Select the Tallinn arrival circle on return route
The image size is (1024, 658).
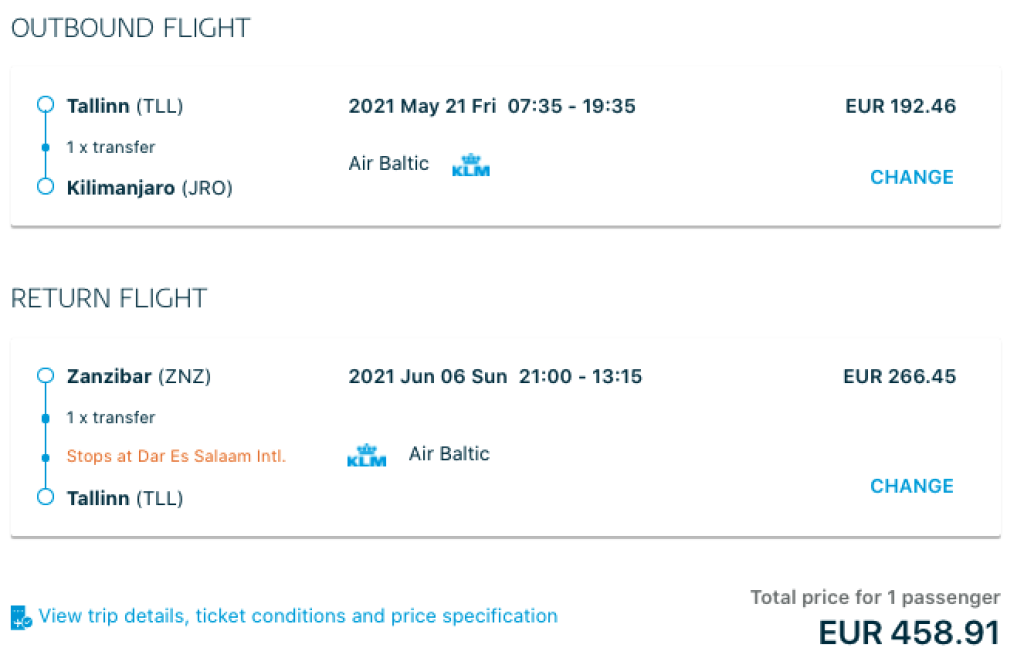coord(44,497)
